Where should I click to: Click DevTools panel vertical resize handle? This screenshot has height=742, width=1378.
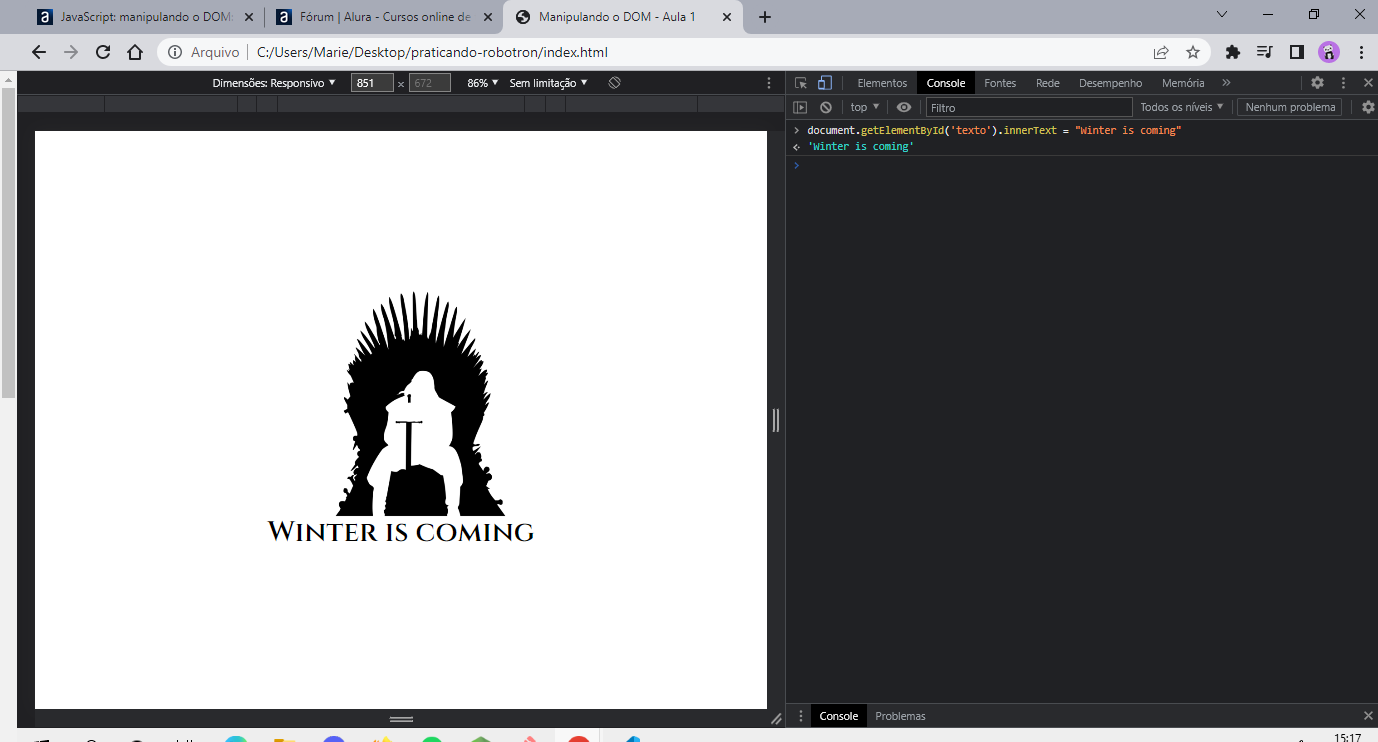(x=776, y=420)
